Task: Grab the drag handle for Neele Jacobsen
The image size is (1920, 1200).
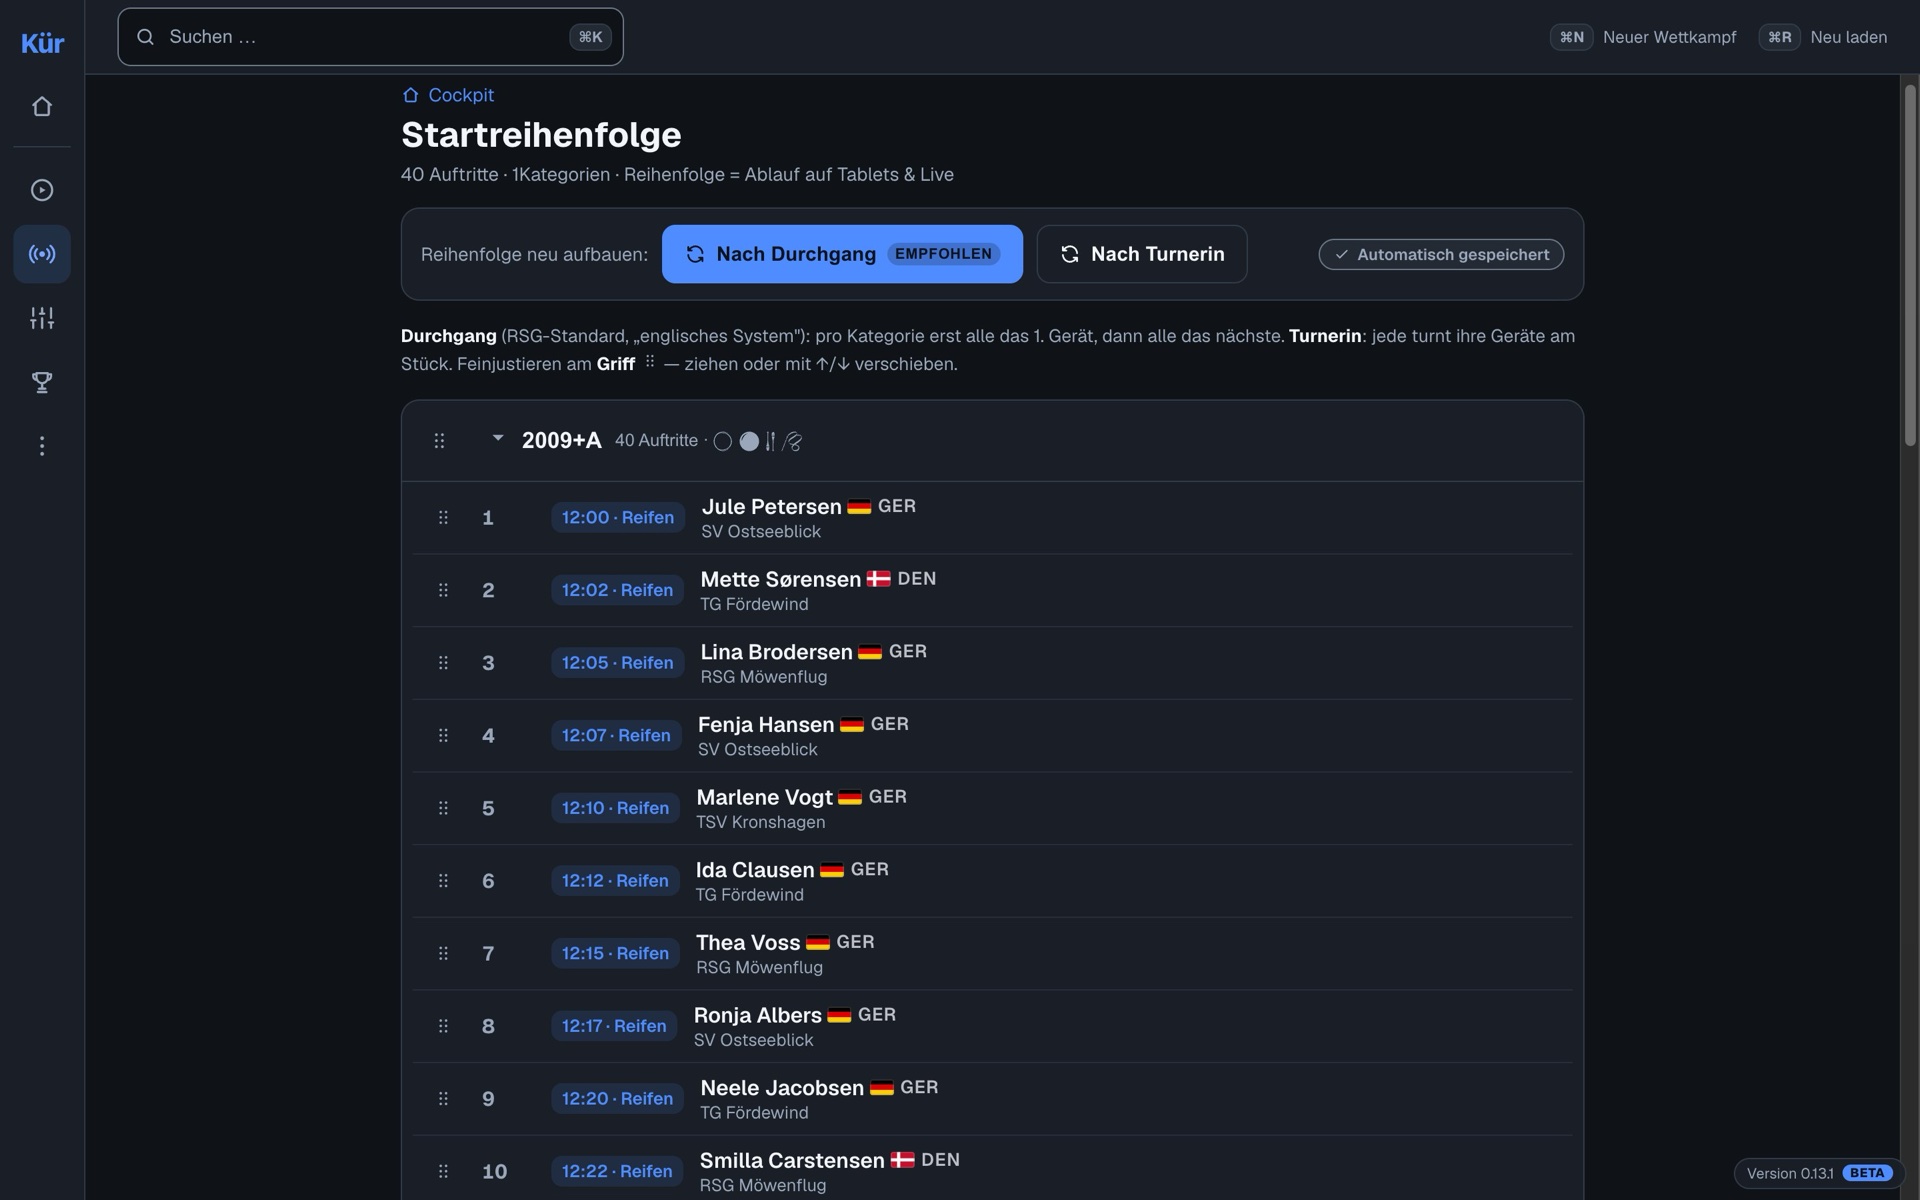Action: tap(443, 1099)
